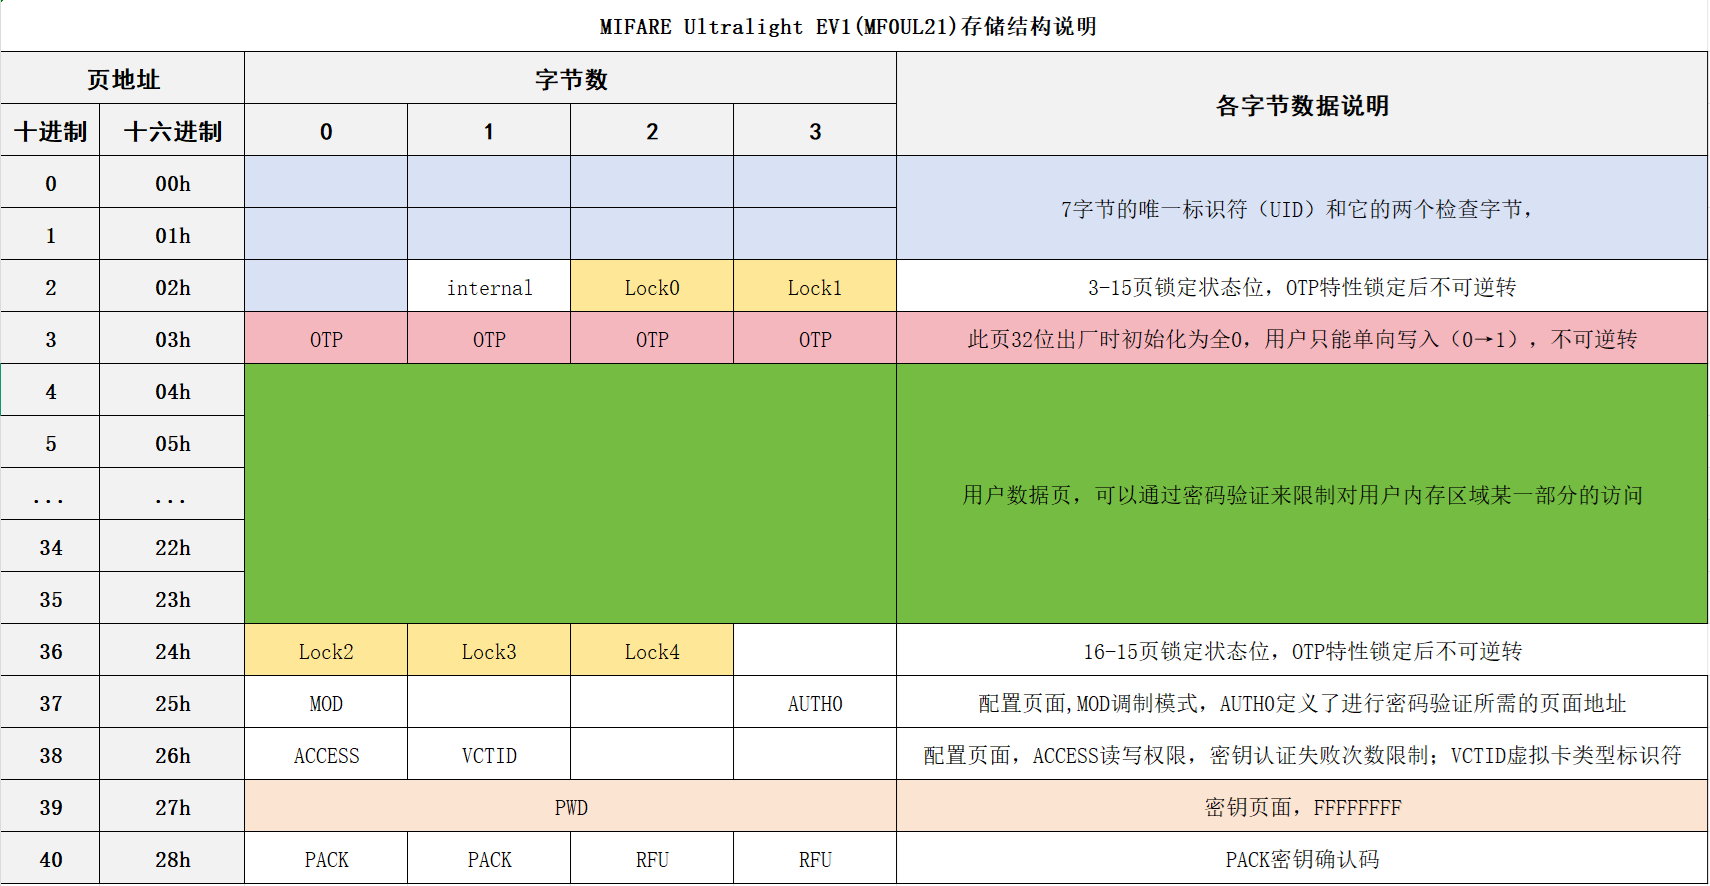Select the yellow Lock1 cell

[x=815, y=287]
